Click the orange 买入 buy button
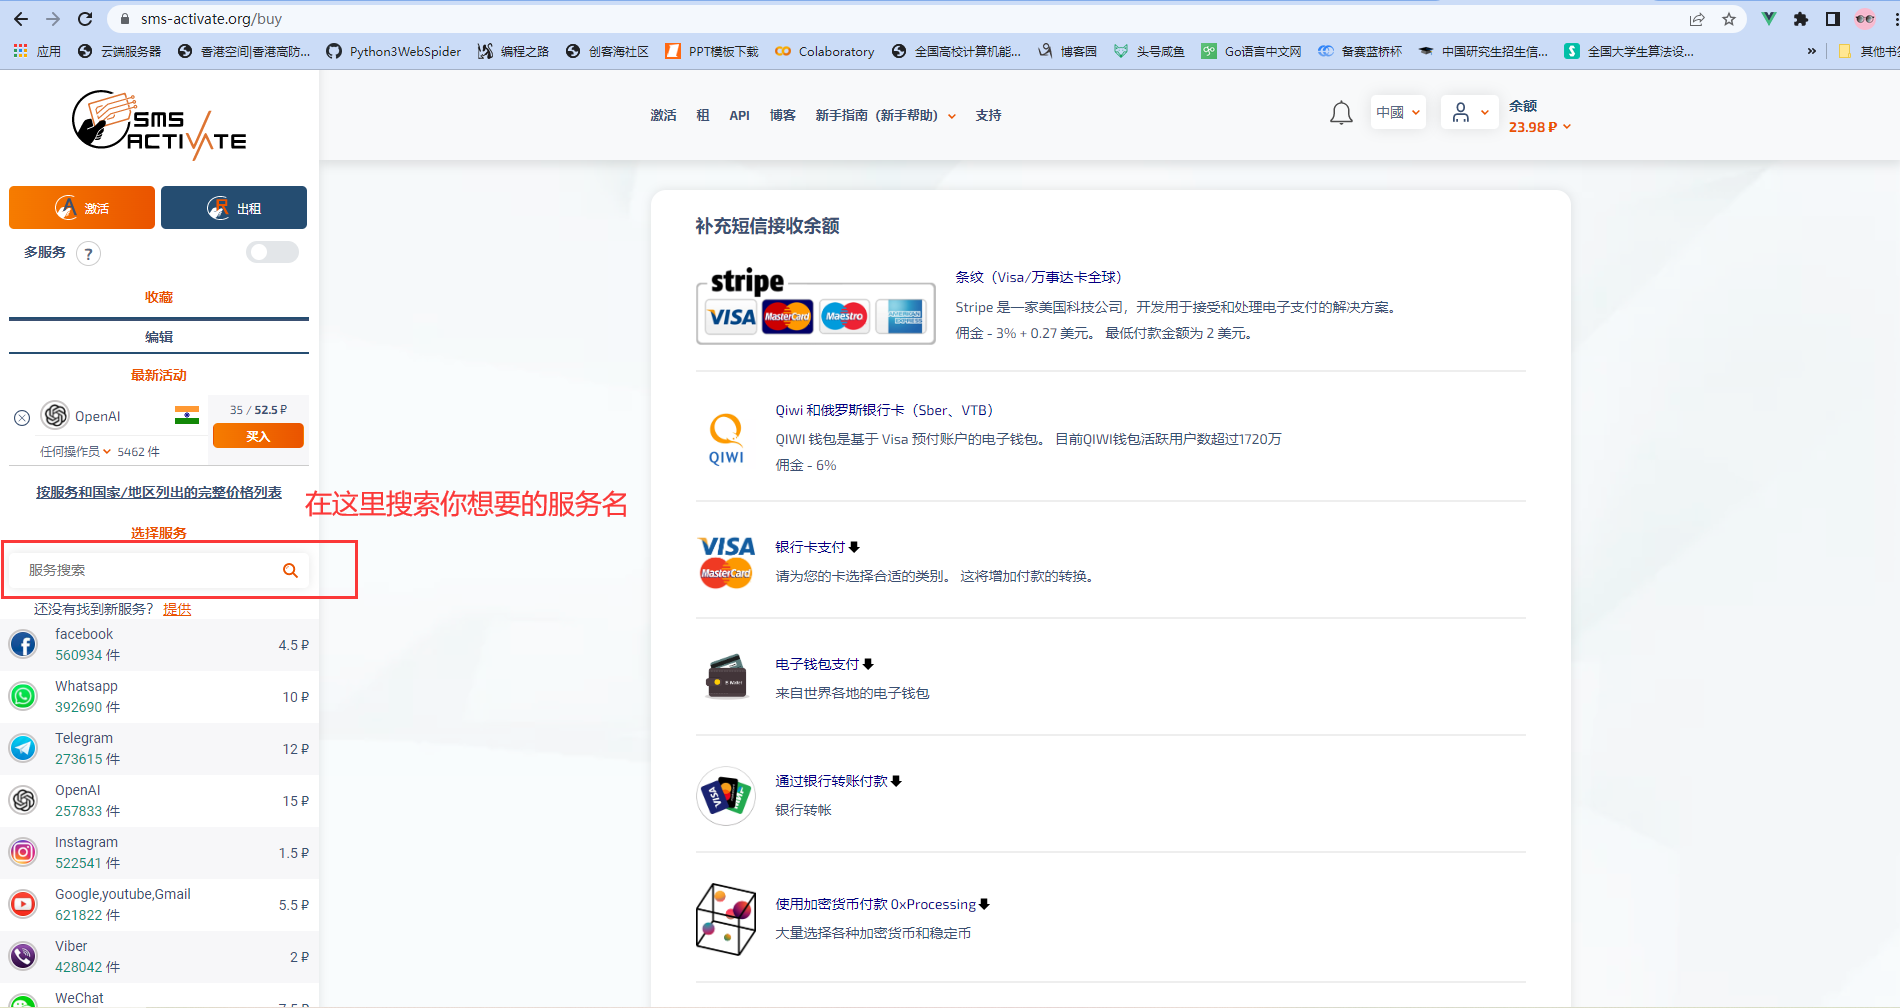 pos(258,436)
